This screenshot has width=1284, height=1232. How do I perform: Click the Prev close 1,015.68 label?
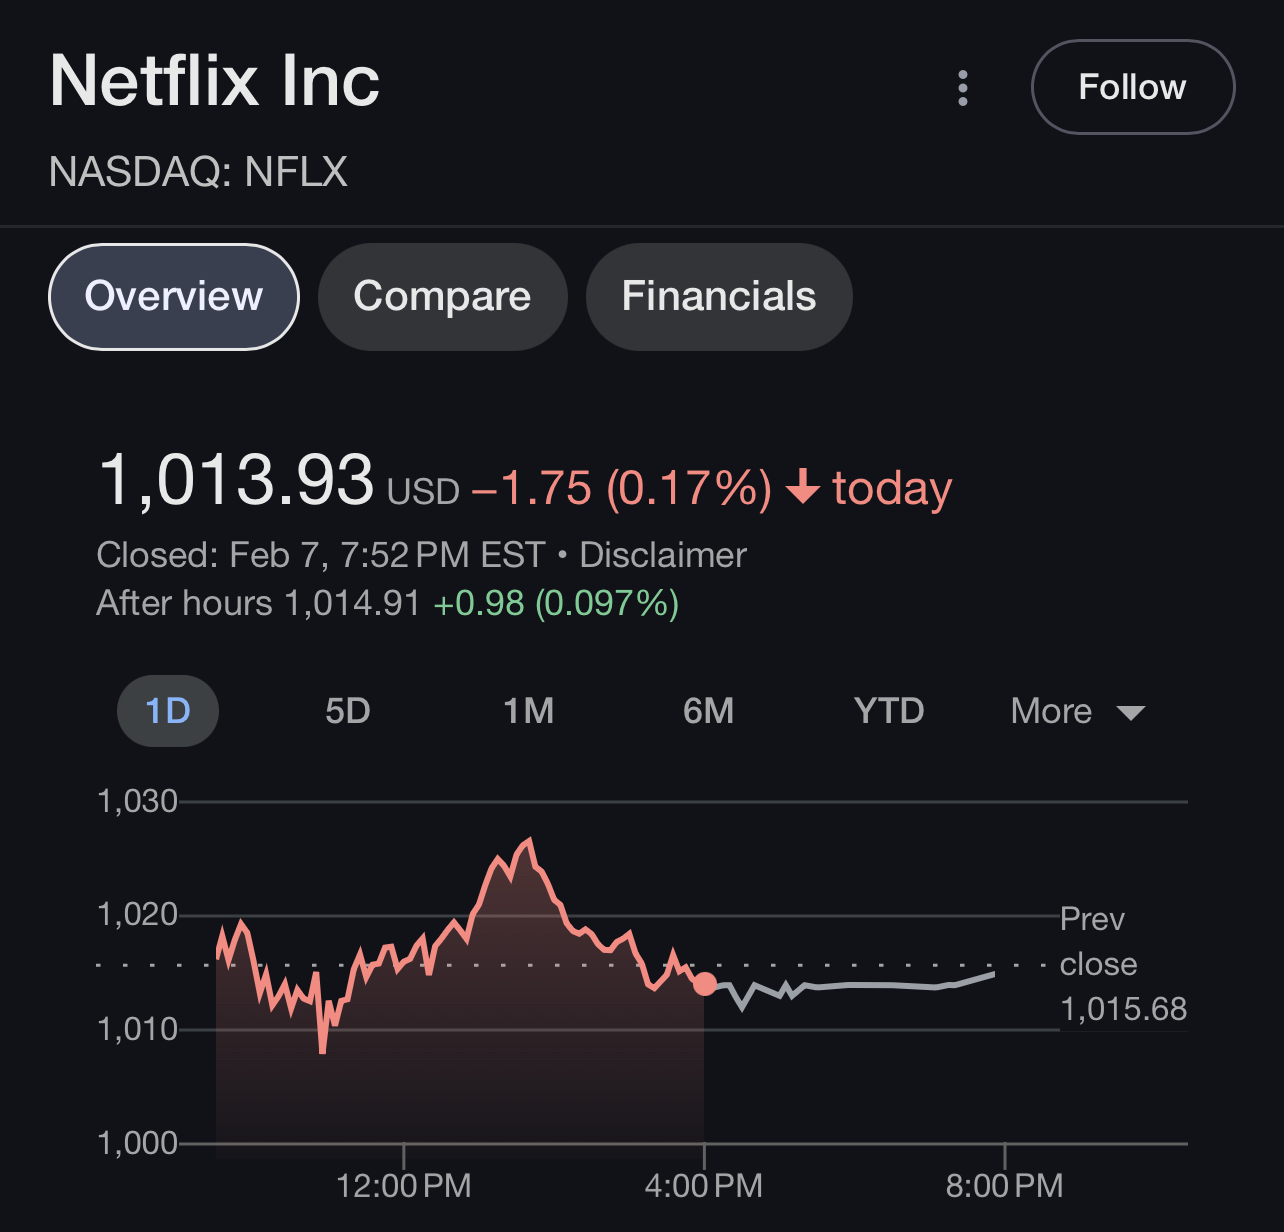click(x=1122, y=964)
